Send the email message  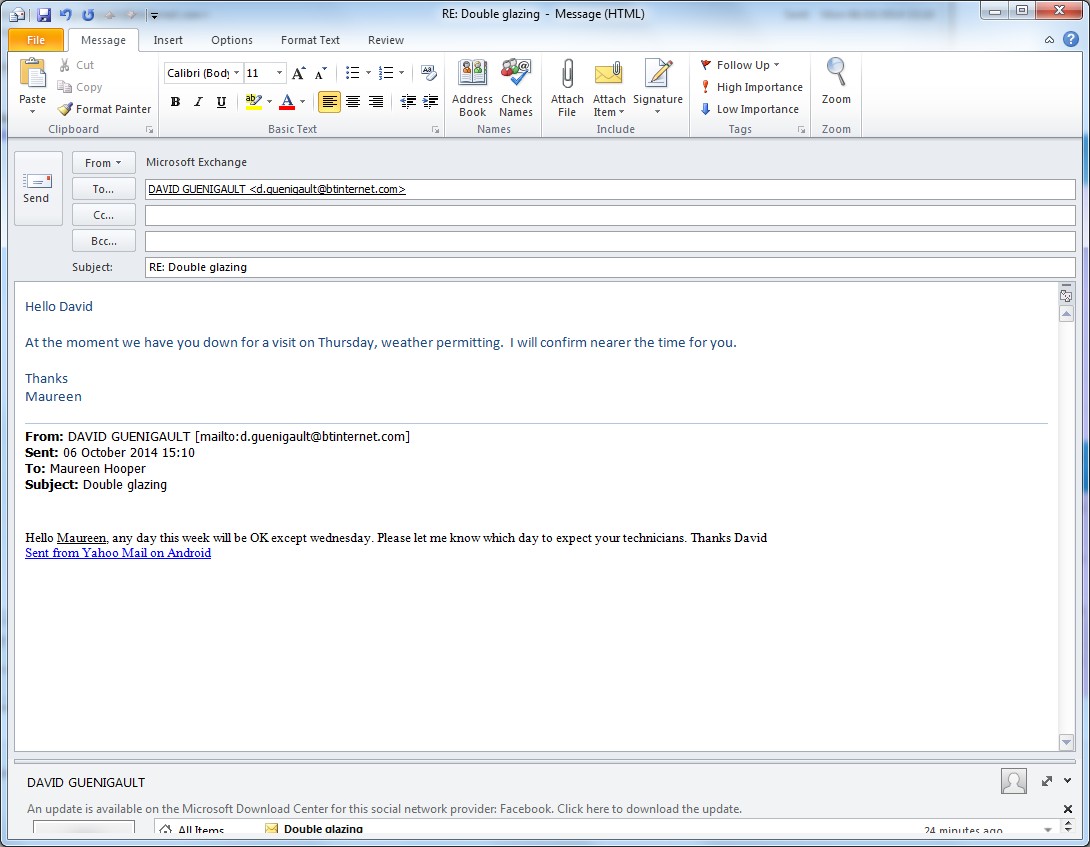coord(38,188)
